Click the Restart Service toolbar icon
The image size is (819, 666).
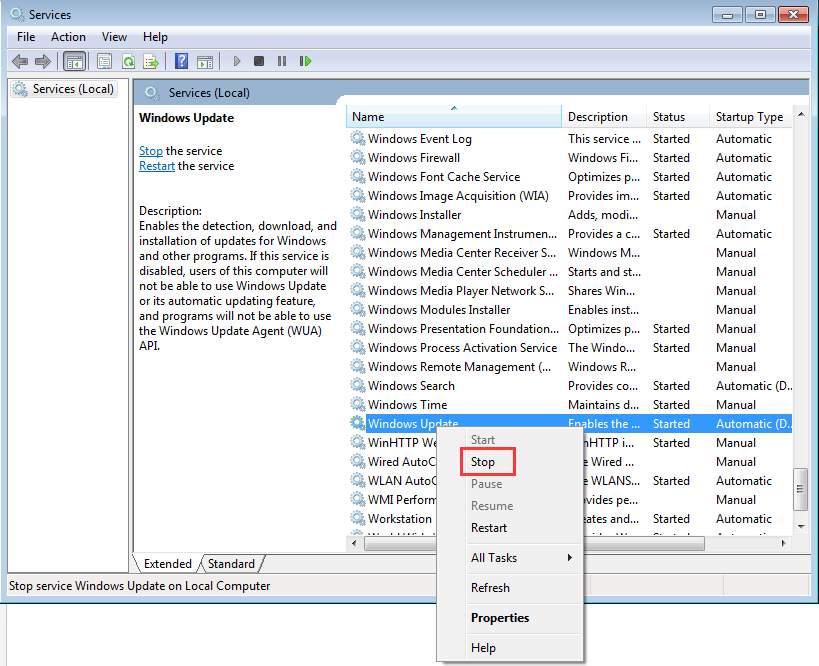coord(305,61)
